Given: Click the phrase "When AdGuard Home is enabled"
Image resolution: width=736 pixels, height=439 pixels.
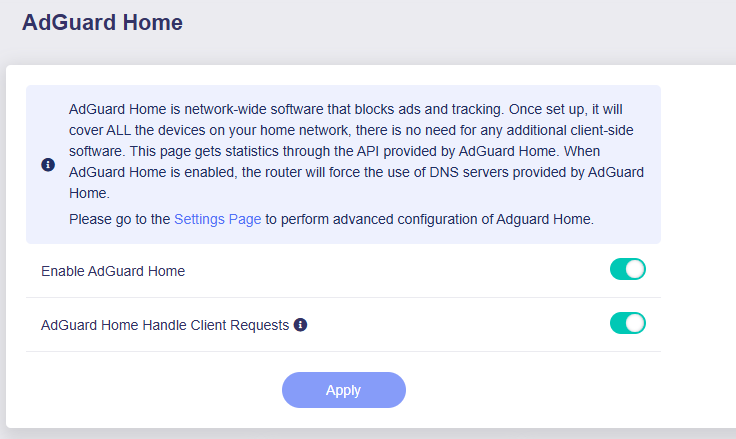Looking at the screenshot, I should pyautogui.click(x=618, y=152).
